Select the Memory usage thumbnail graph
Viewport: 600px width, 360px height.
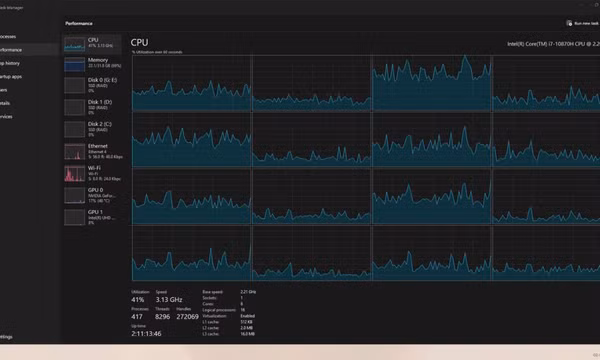[x=75, y=64]
